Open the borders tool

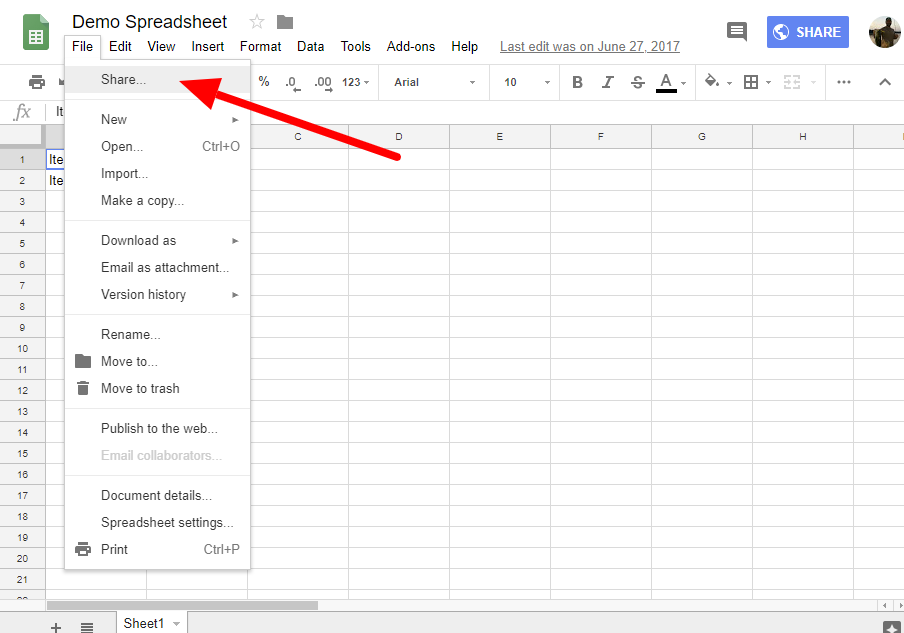point(752,82)
